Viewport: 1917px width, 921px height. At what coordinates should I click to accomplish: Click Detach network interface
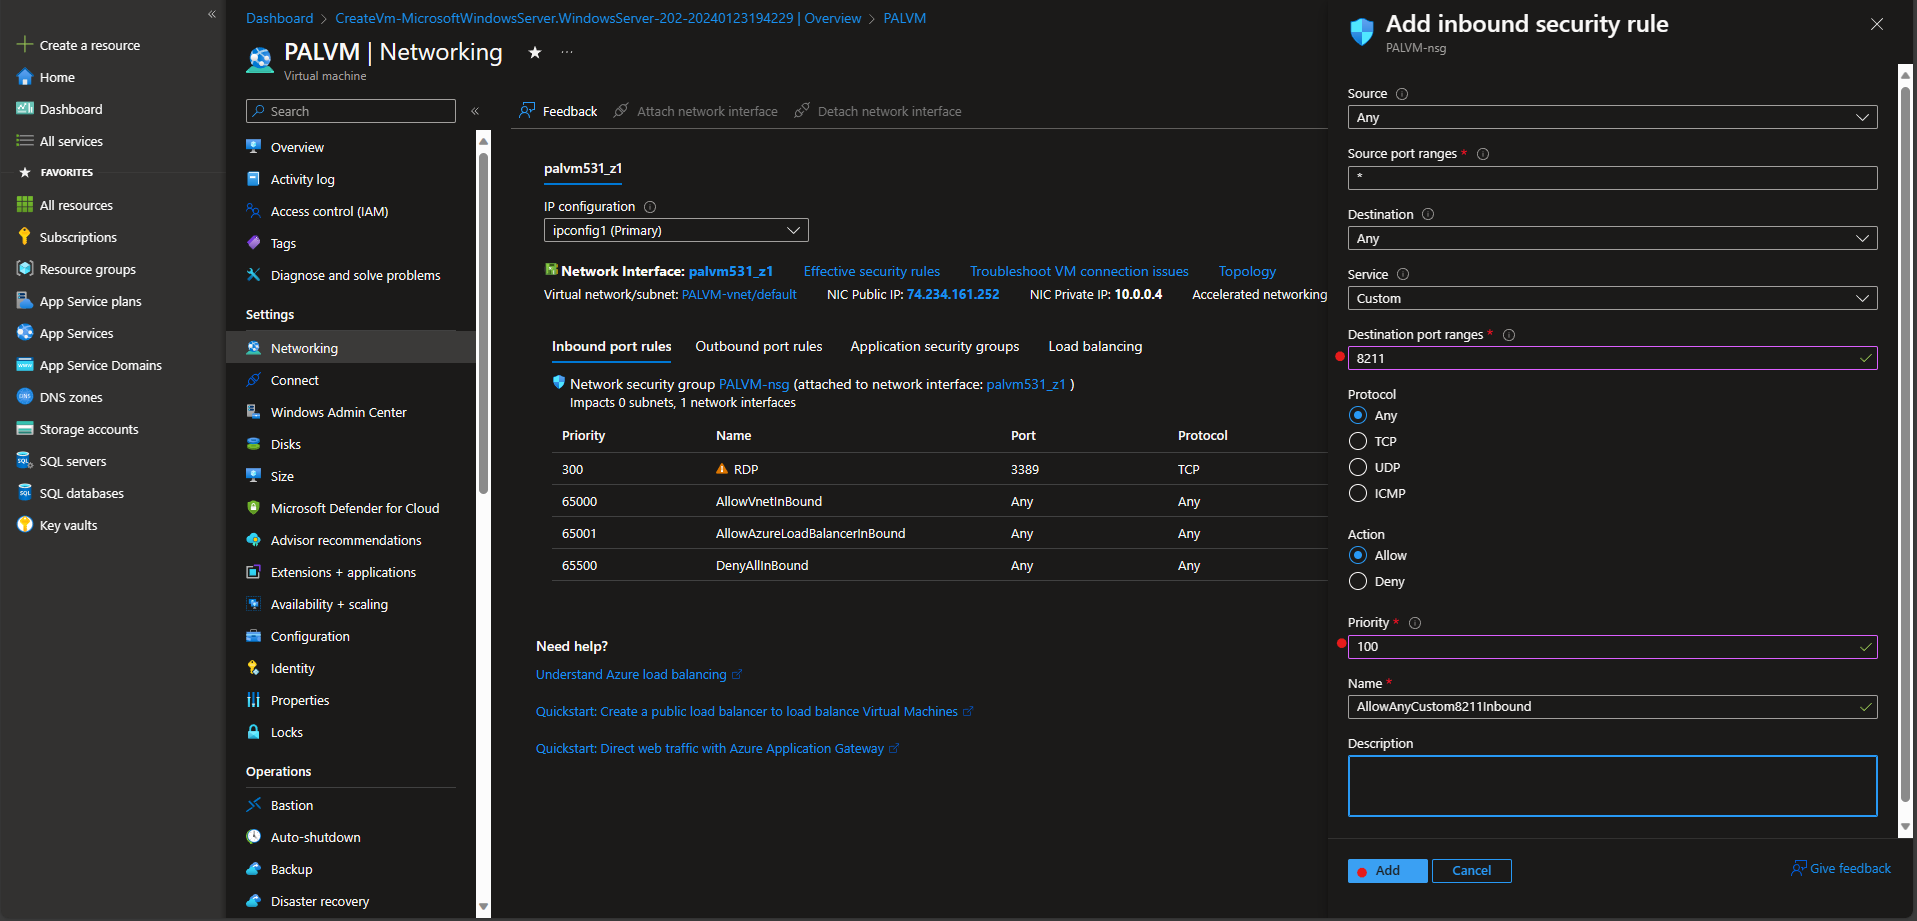pos(878,111)
